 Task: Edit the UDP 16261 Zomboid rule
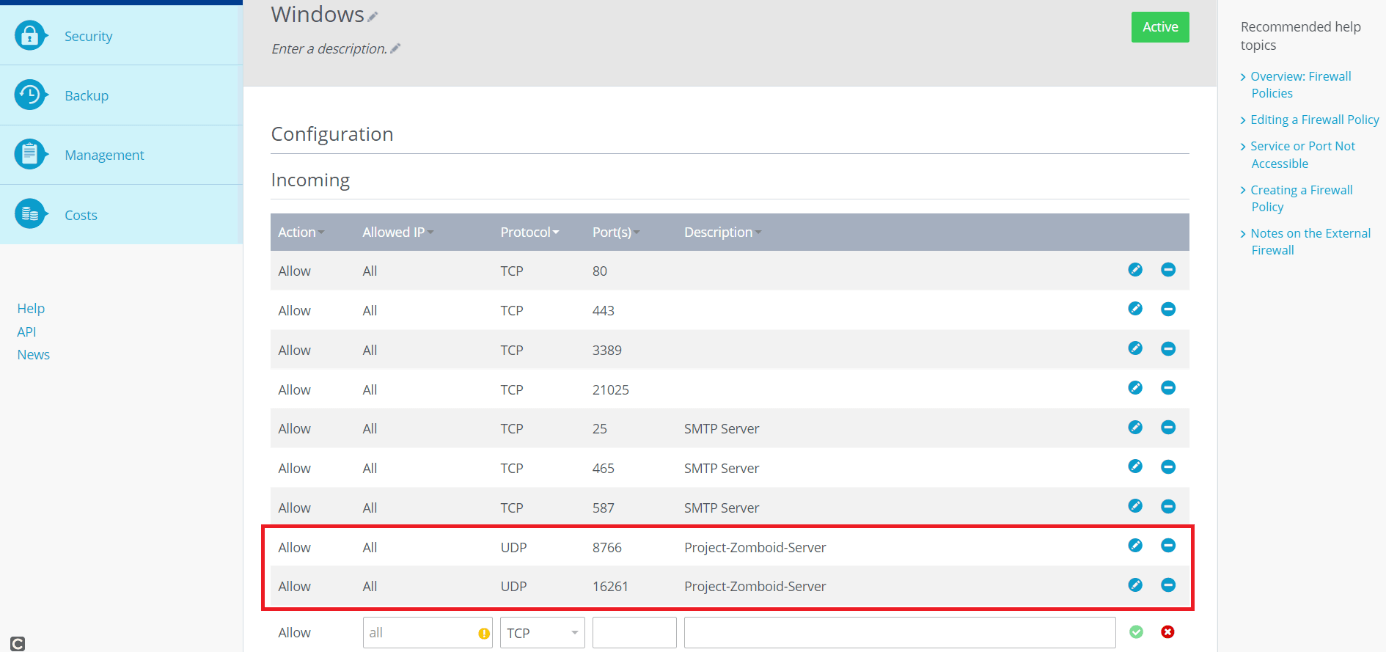[1135, 585]
